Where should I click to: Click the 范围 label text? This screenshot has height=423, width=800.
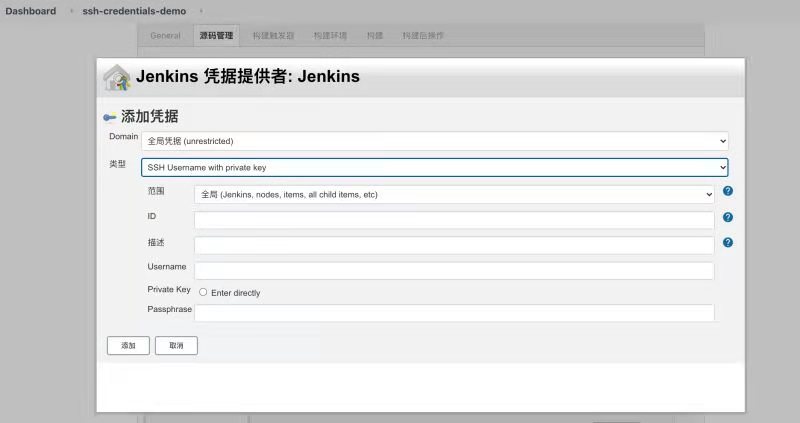click(x=156, y=191)
